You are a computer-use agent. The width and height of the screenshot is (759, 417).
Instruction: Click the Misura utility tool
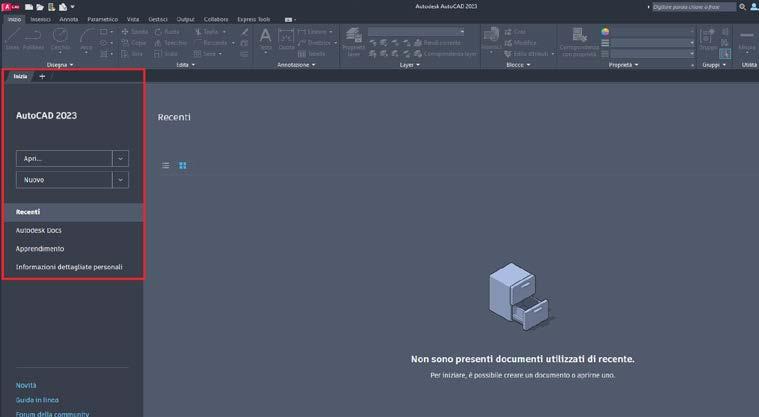[746, 40]
